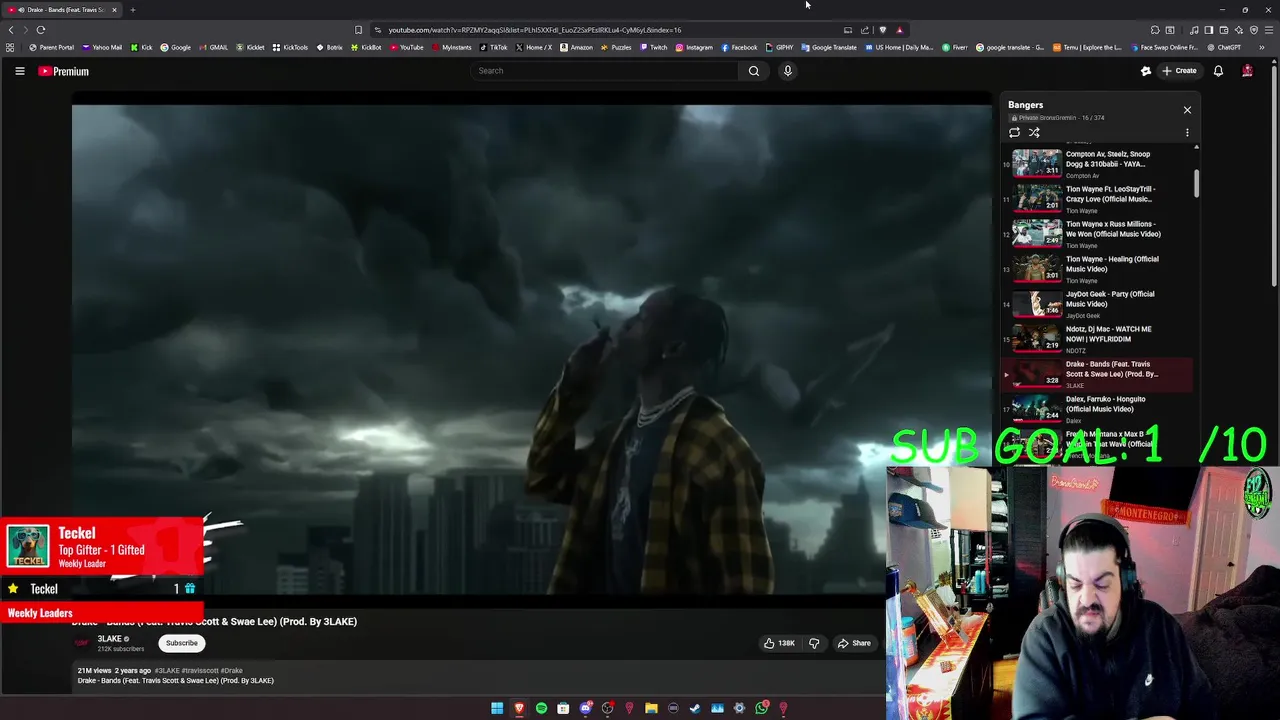The height and width of the screenshot is (720, 1280).
Task: Open the Instagram bookmark
Action: [x=694, y=47]
